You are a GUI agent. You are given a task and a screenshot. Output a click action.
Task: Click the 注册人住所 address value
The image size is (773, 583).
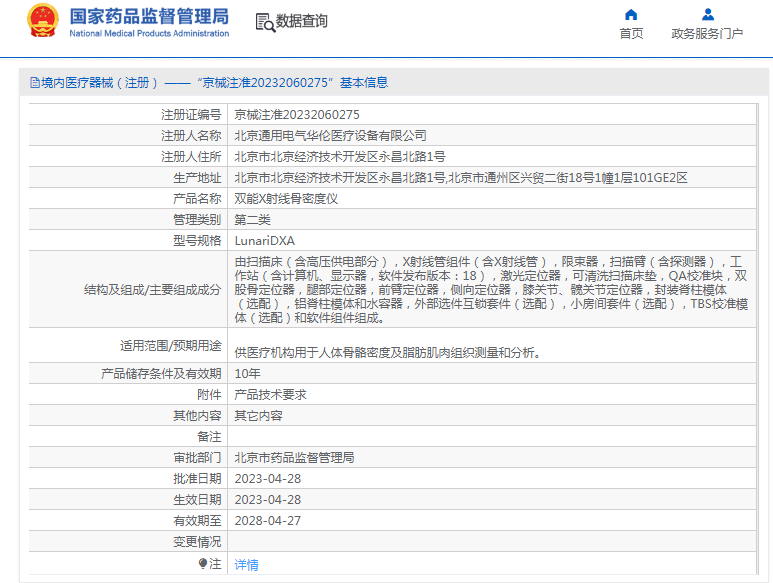click(x=340, y=157)
